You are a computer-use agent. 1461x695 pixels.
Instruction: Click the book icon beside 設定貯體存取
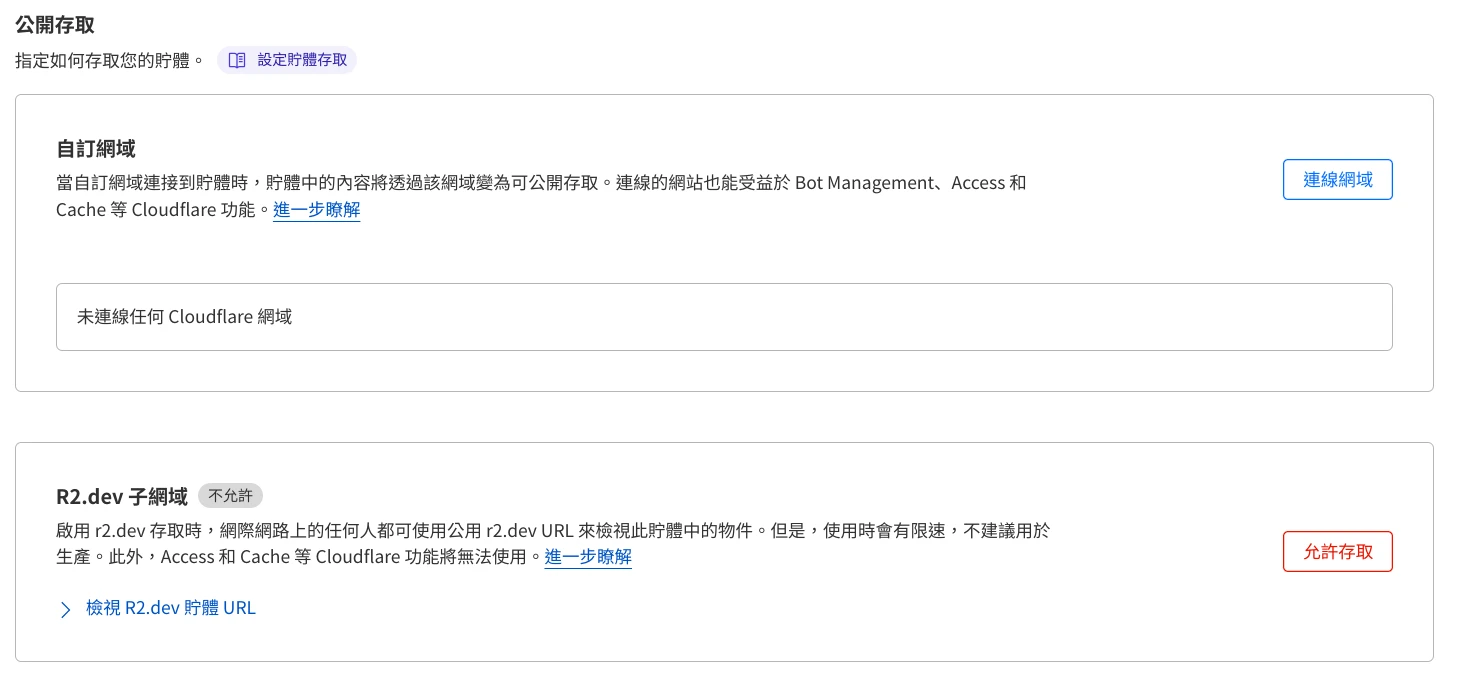tap(237, 60)
